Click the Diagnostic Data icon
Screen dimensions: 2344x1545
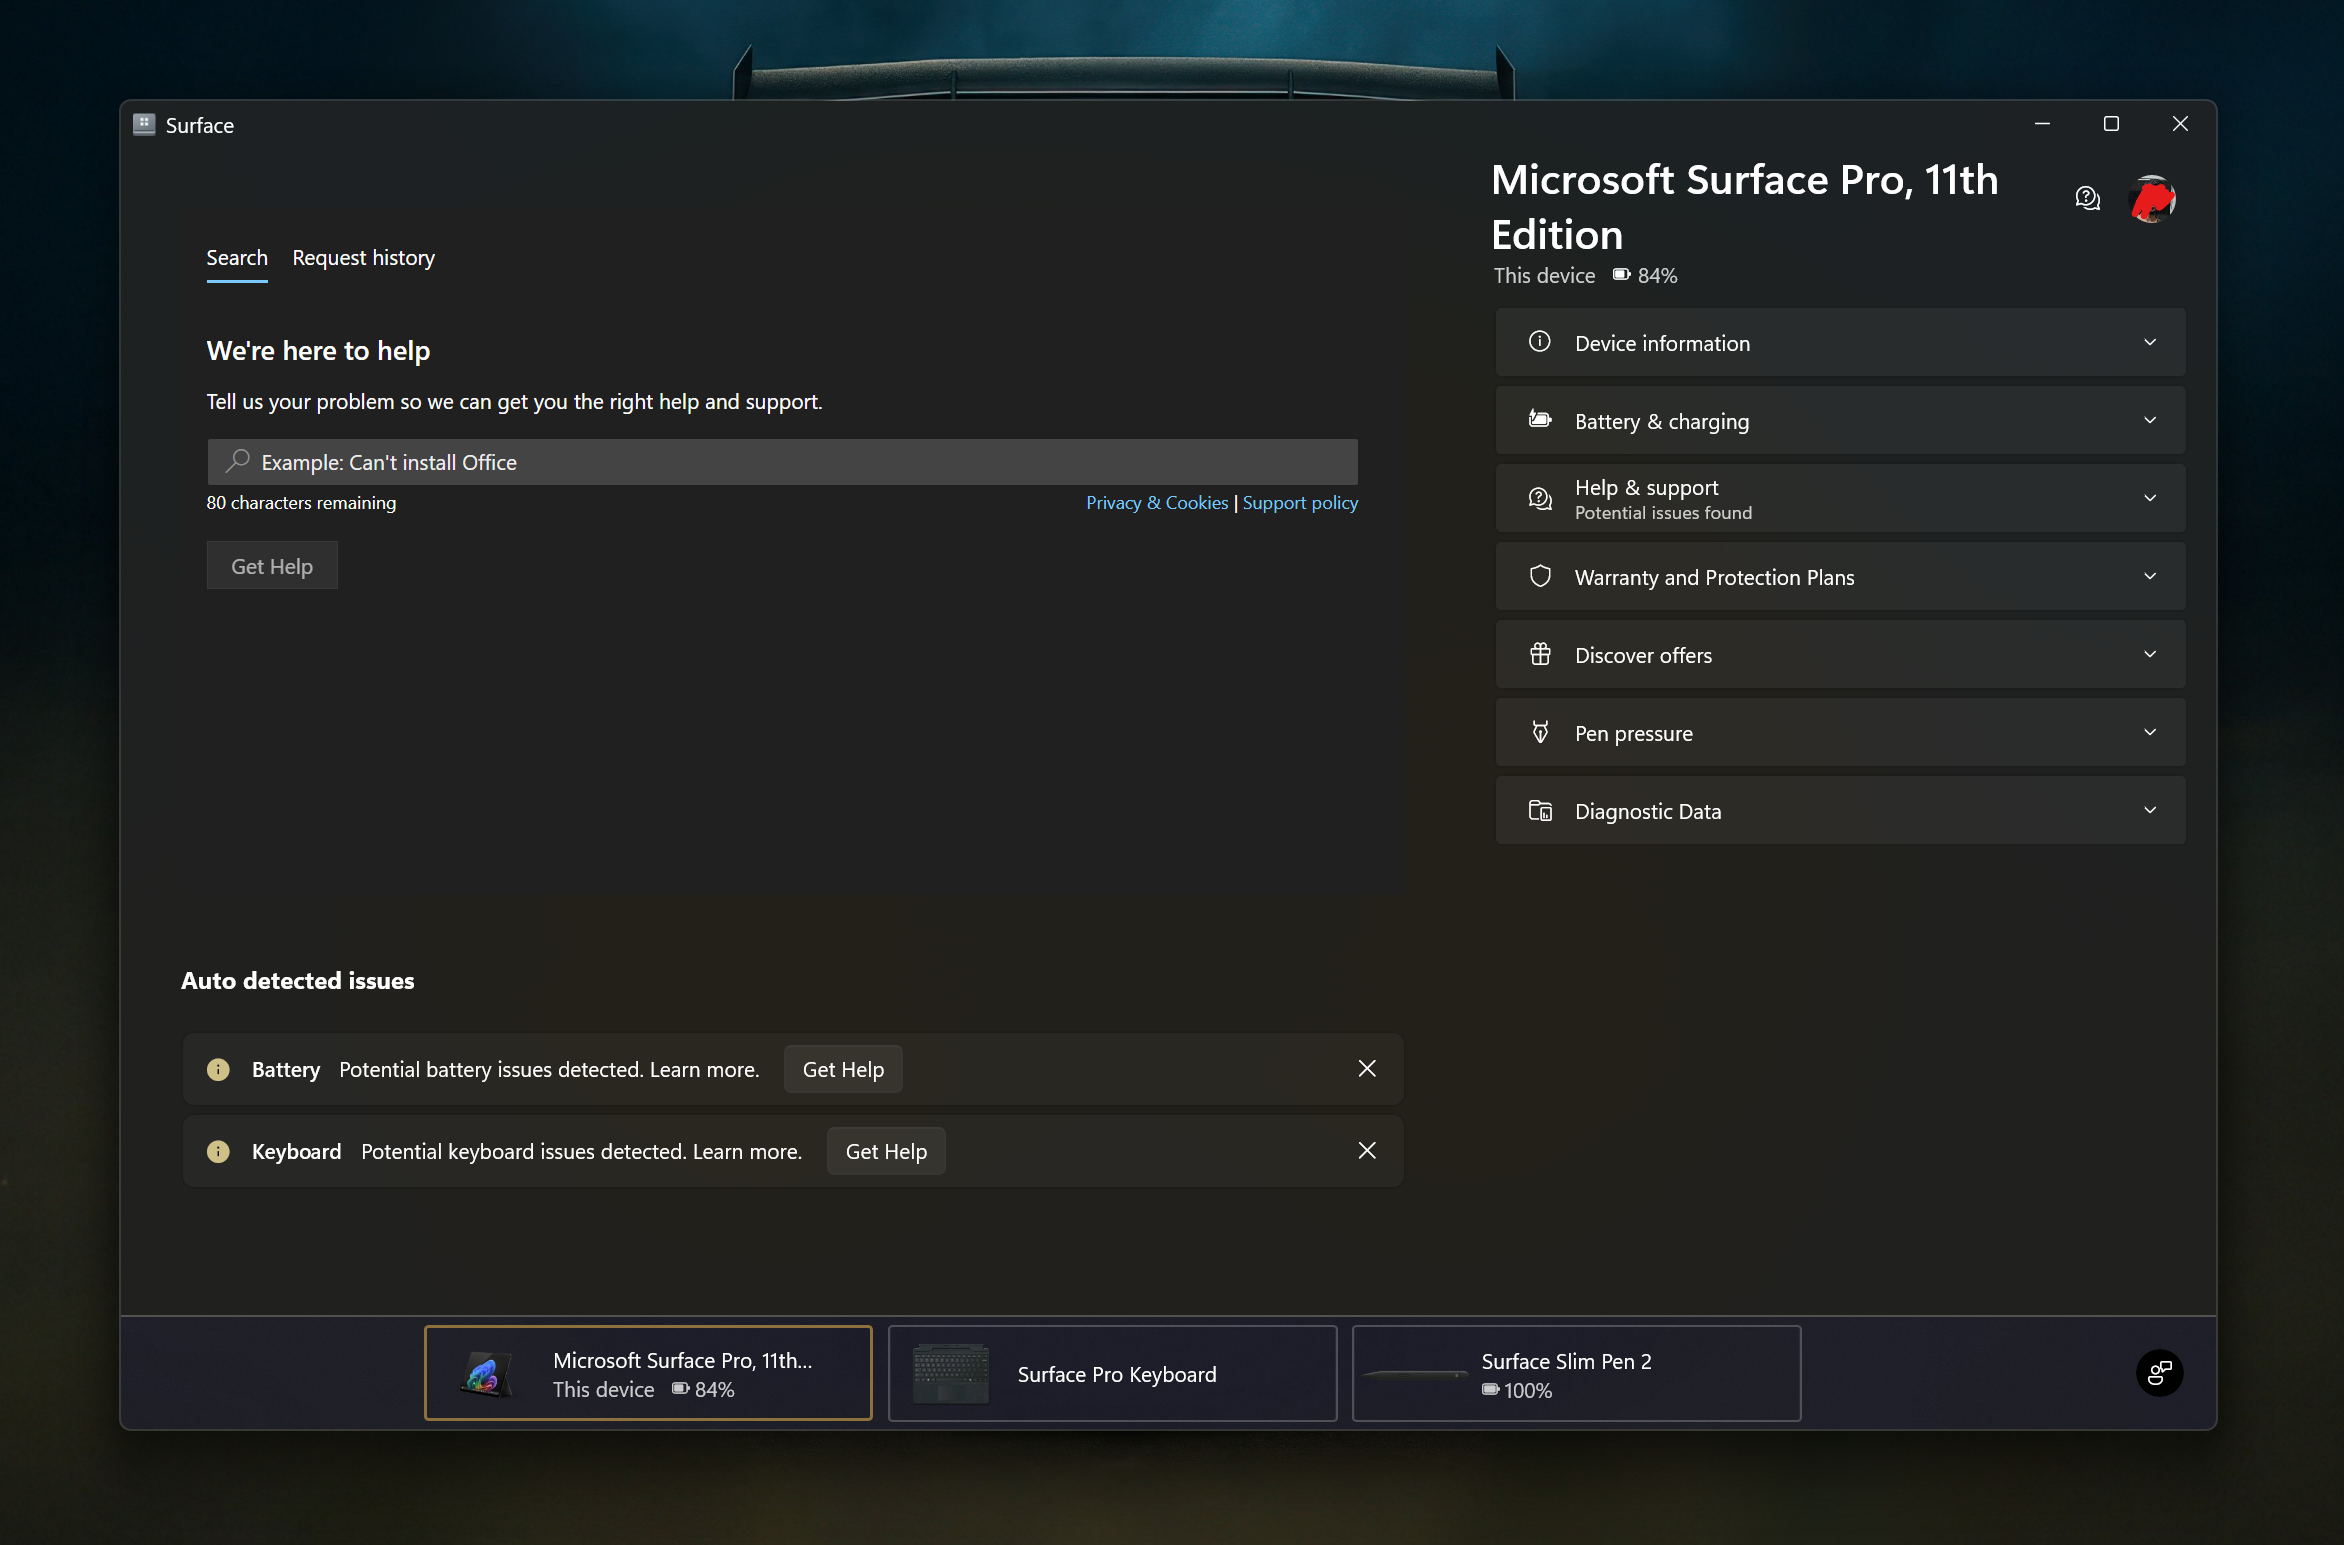(x=1540, y=810)
